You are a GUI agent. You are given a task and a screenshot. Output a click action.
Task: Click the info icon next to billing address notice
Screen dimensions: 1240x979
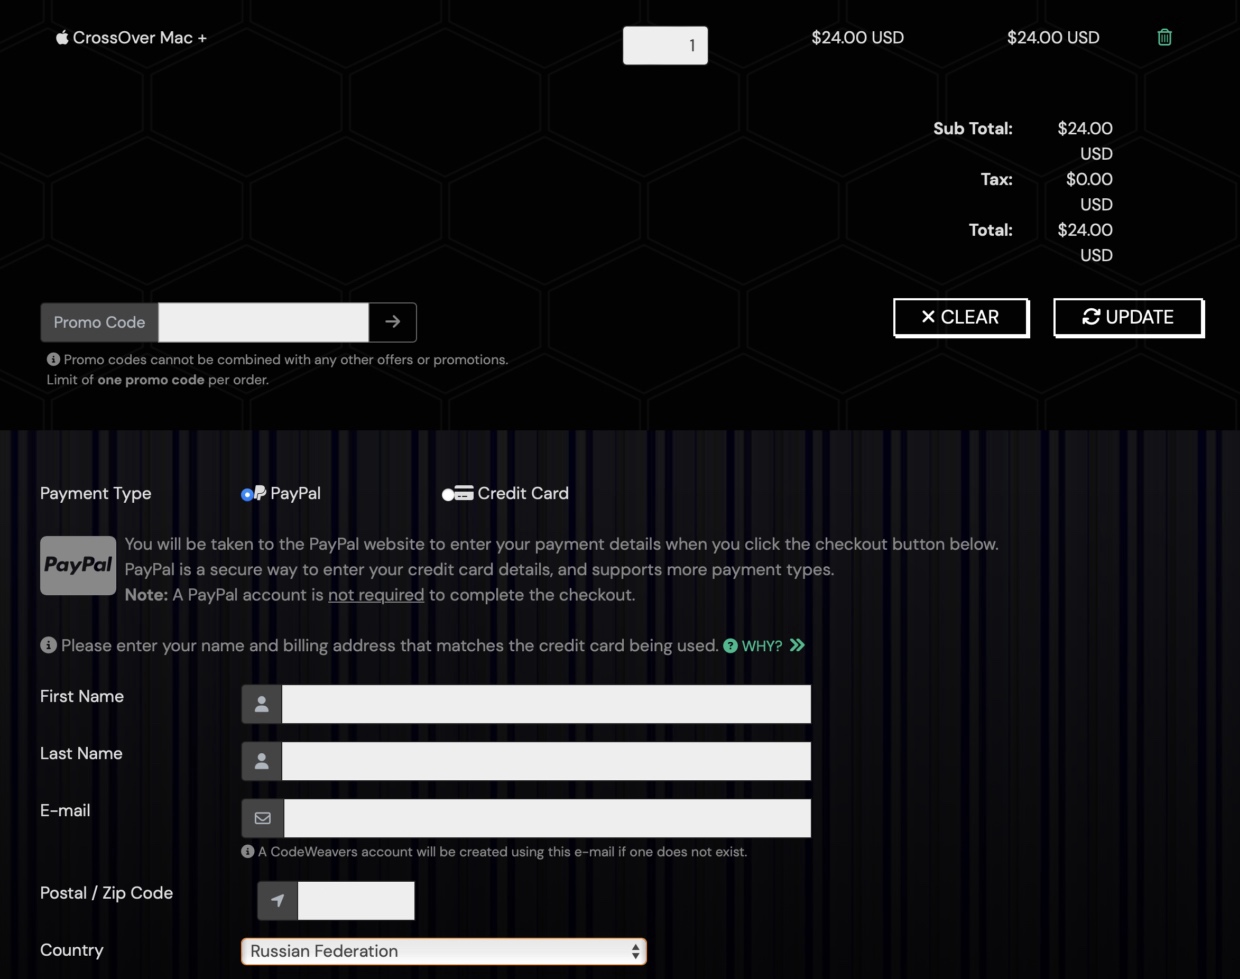pos(48,645)
